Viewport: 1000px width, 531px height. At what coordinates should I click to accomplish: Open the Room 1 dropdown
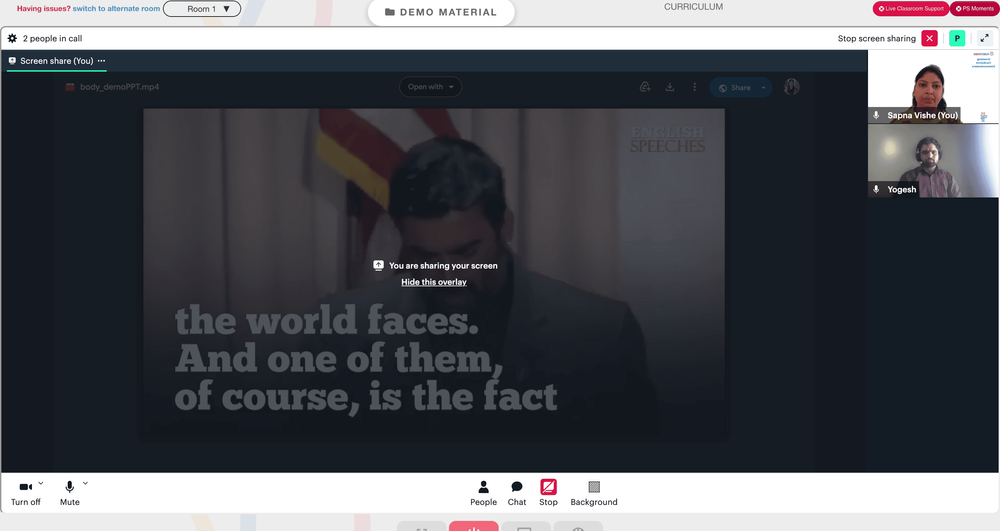coord(202,9)
